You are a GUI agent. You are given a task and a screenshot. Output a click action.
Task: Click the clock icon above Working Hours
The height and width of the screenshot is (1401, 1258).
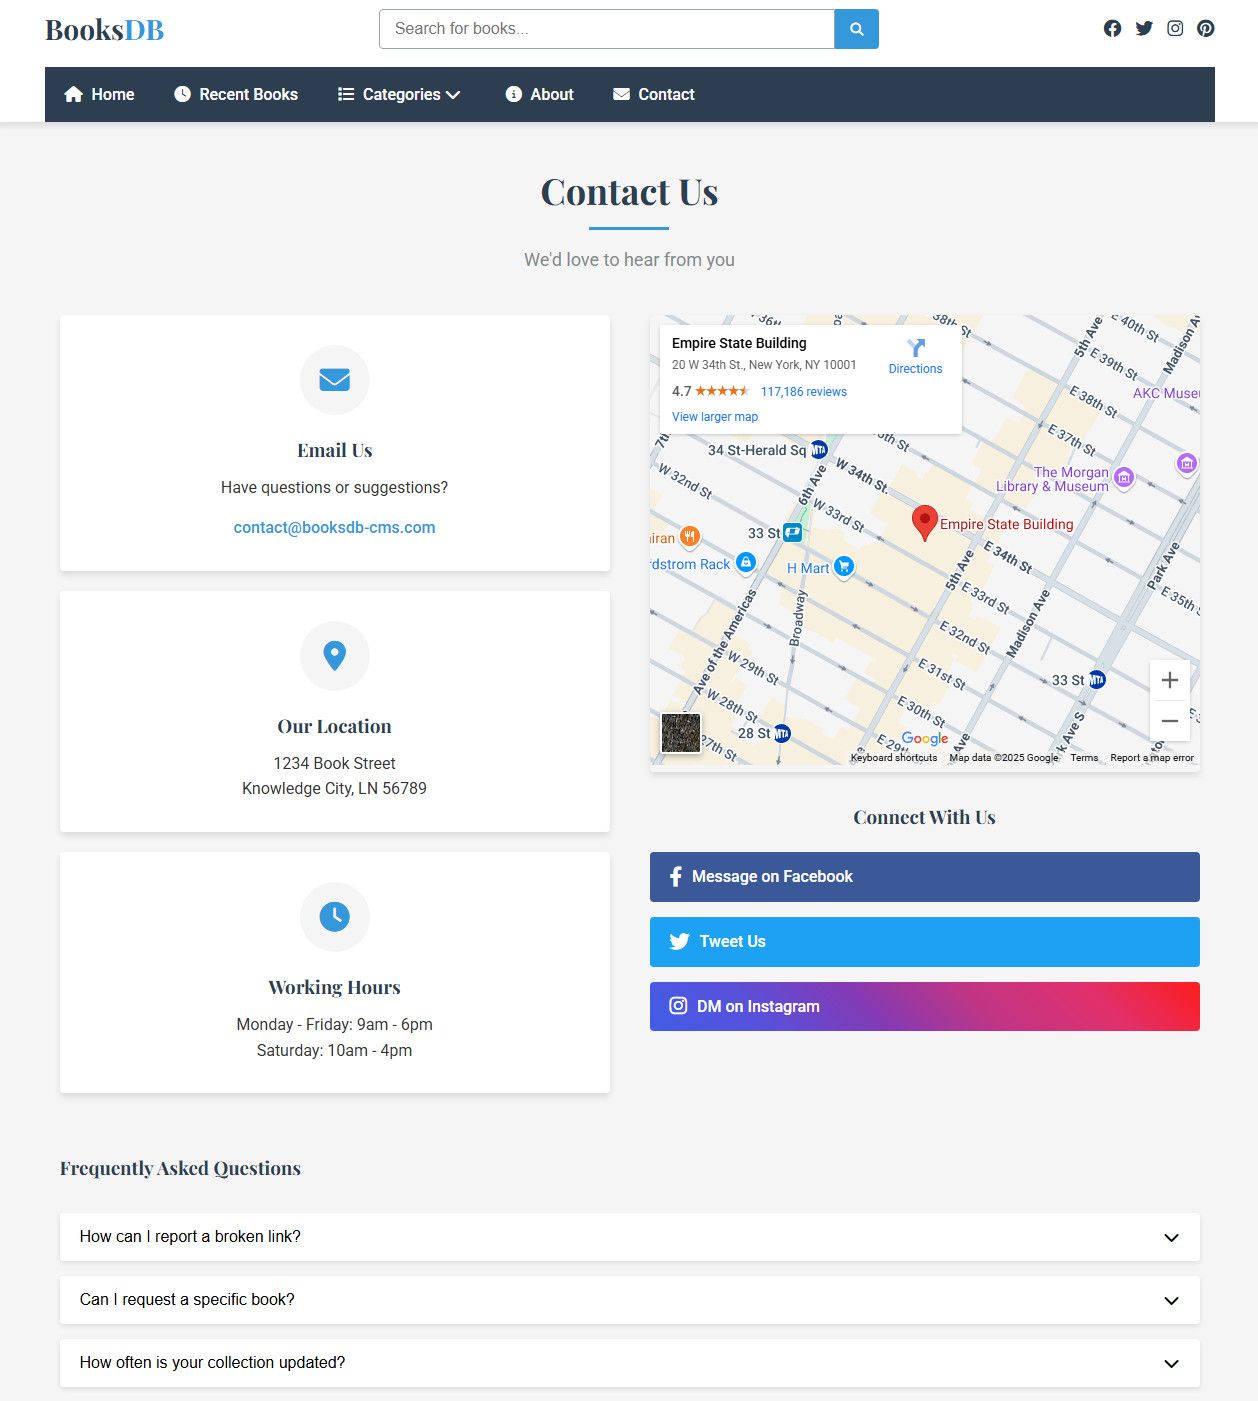(335, 917)
